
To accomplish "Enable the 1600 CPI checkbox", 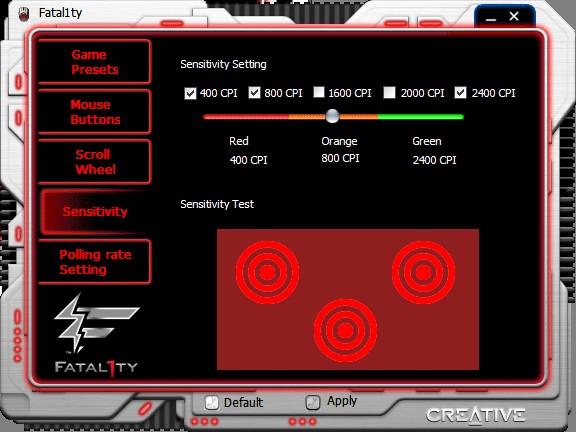I will pyautogui.click(x=319, y=92).
